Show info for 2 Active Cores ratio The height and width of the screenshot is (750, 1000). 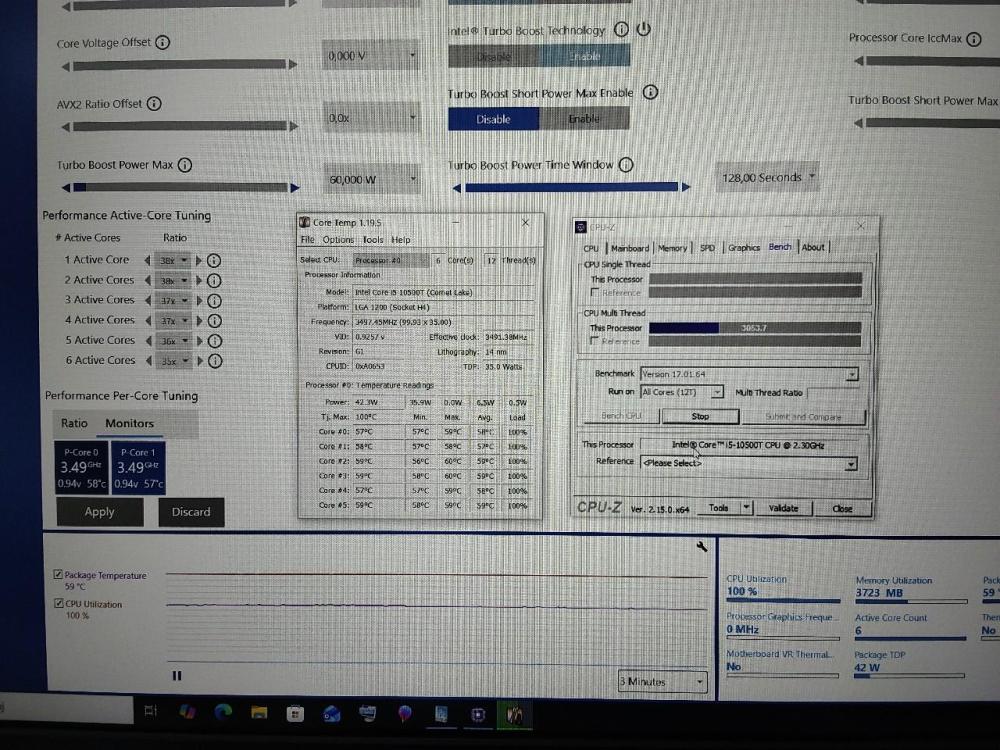tap(214, 281)
